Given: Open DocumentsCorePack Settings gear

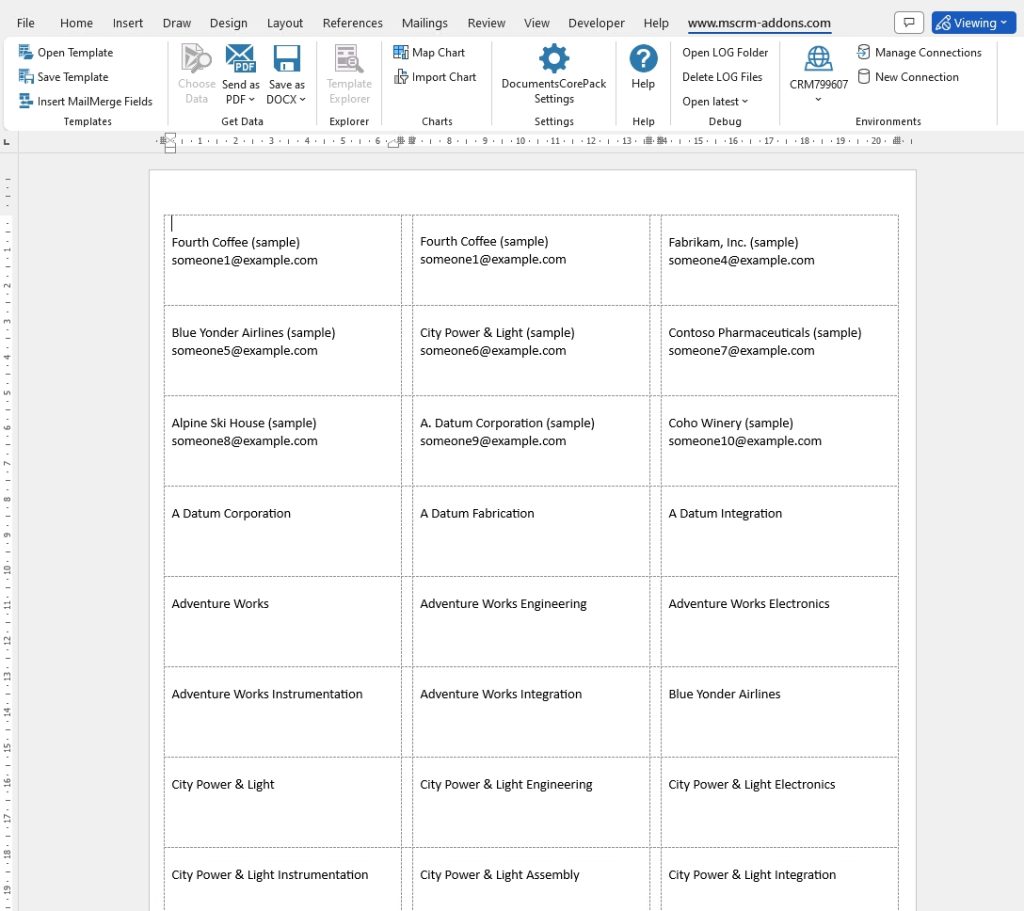Looking at the screenshot, I should (554, 59).
